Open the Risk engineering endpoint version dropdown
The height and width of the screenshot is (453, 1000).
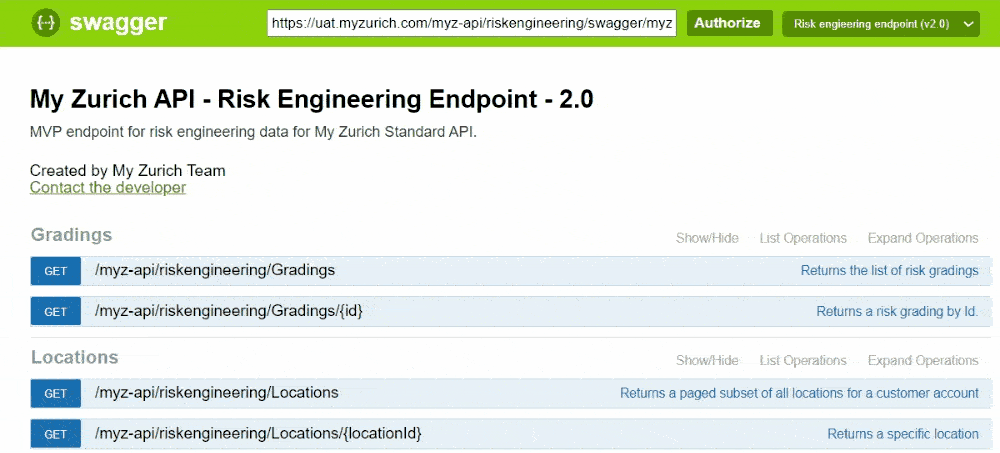pyautogui.click(x=880, y=23)
